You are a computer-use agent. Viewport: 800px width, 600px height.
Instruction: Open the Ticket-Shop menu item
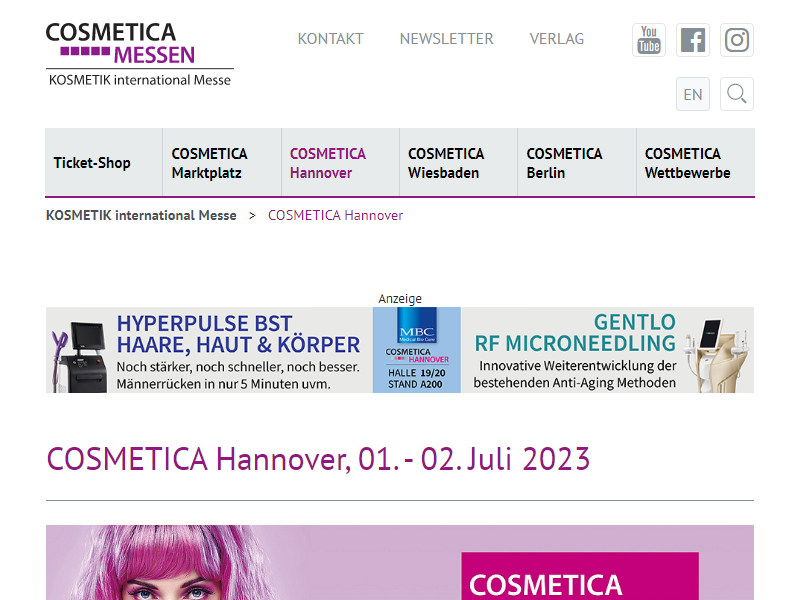(x=92, y=162)
